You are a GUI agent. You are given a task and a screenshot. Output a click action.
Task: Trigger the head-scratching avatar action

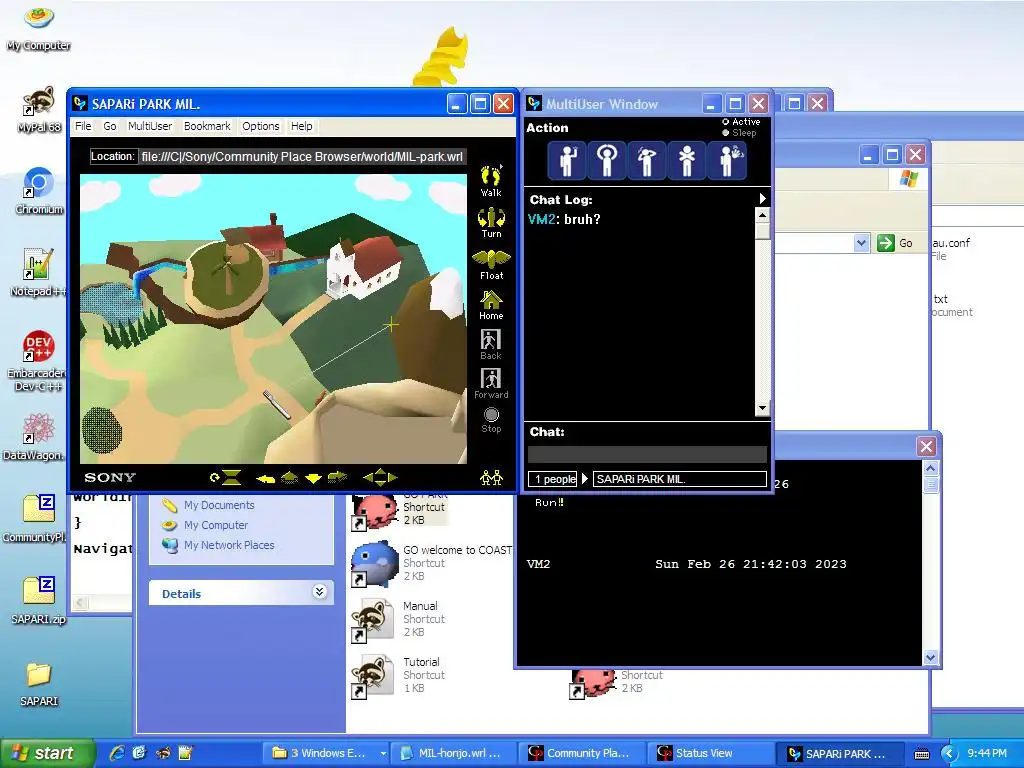(x=647, y=160)
